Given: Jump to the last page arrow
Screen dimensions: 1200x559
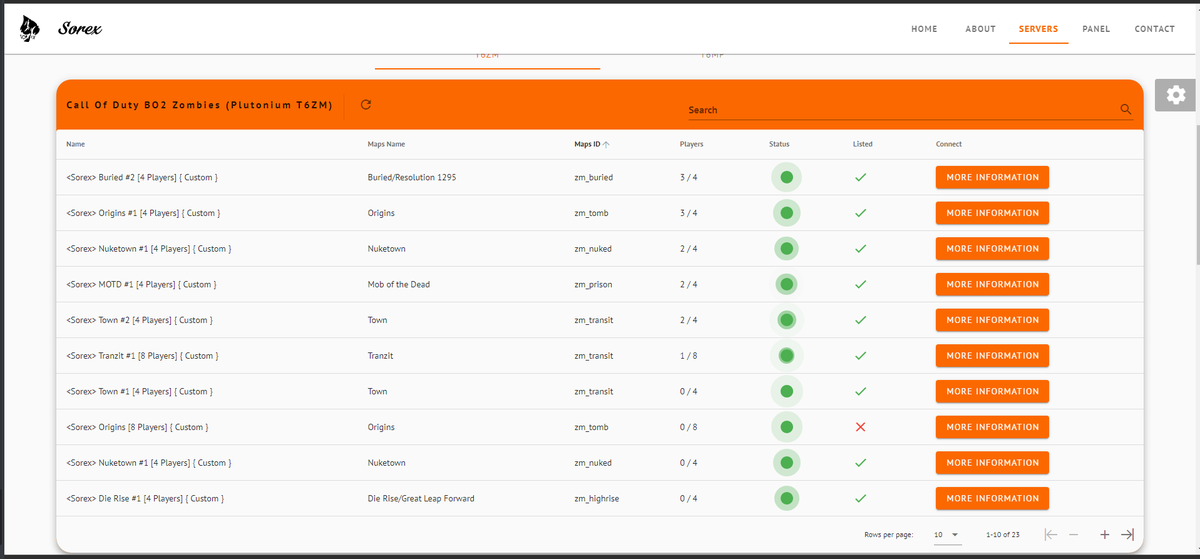Looking at the screenshot, I should 1127,534.
